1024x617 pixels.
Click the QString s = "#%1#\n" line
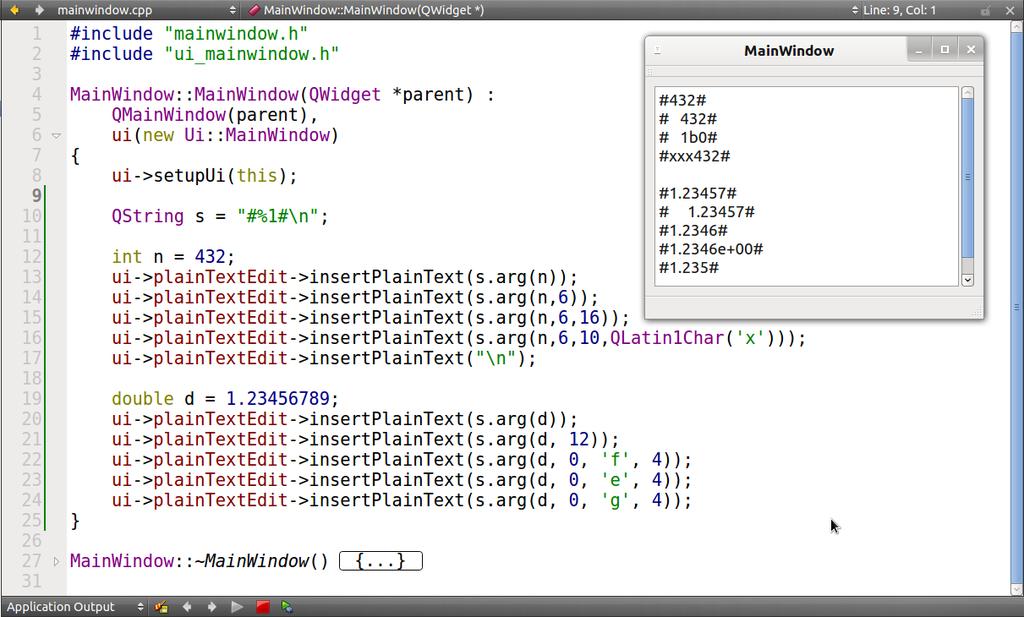(219, 216)
